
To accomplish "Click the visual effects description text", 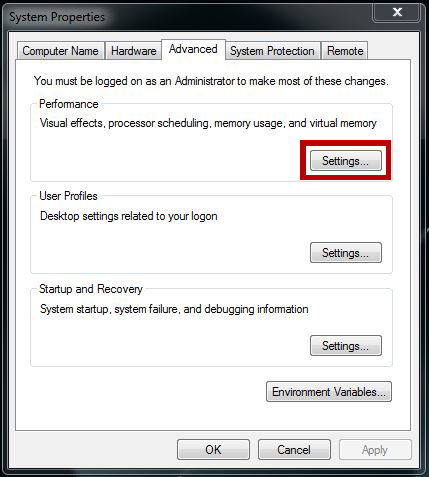I will (208, 123).
